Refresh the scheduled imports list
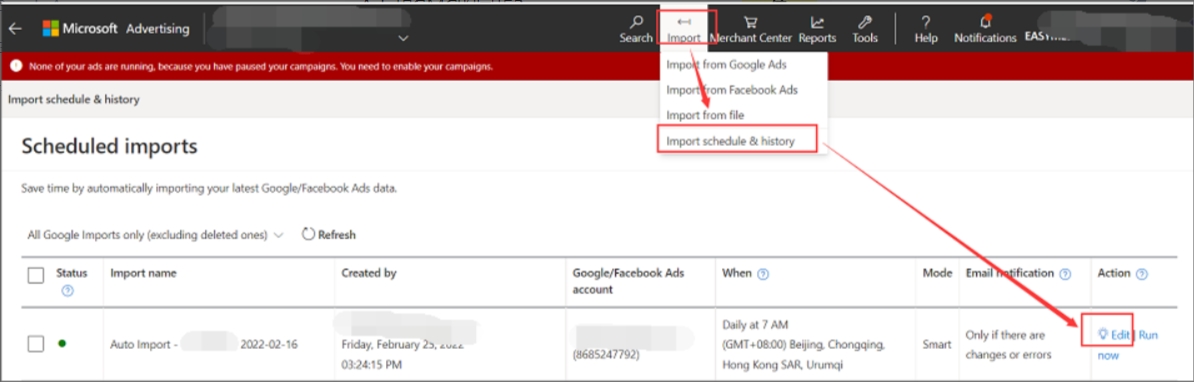This screenshot has height=382, width=1194. tap(329, 235)
